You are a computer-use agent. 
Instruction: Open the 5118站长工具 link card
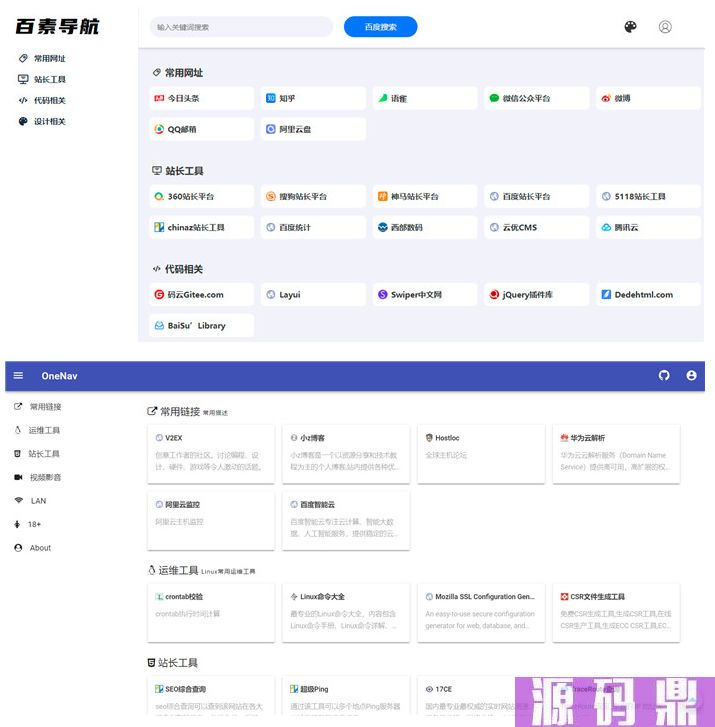click(x=648, y=197)
